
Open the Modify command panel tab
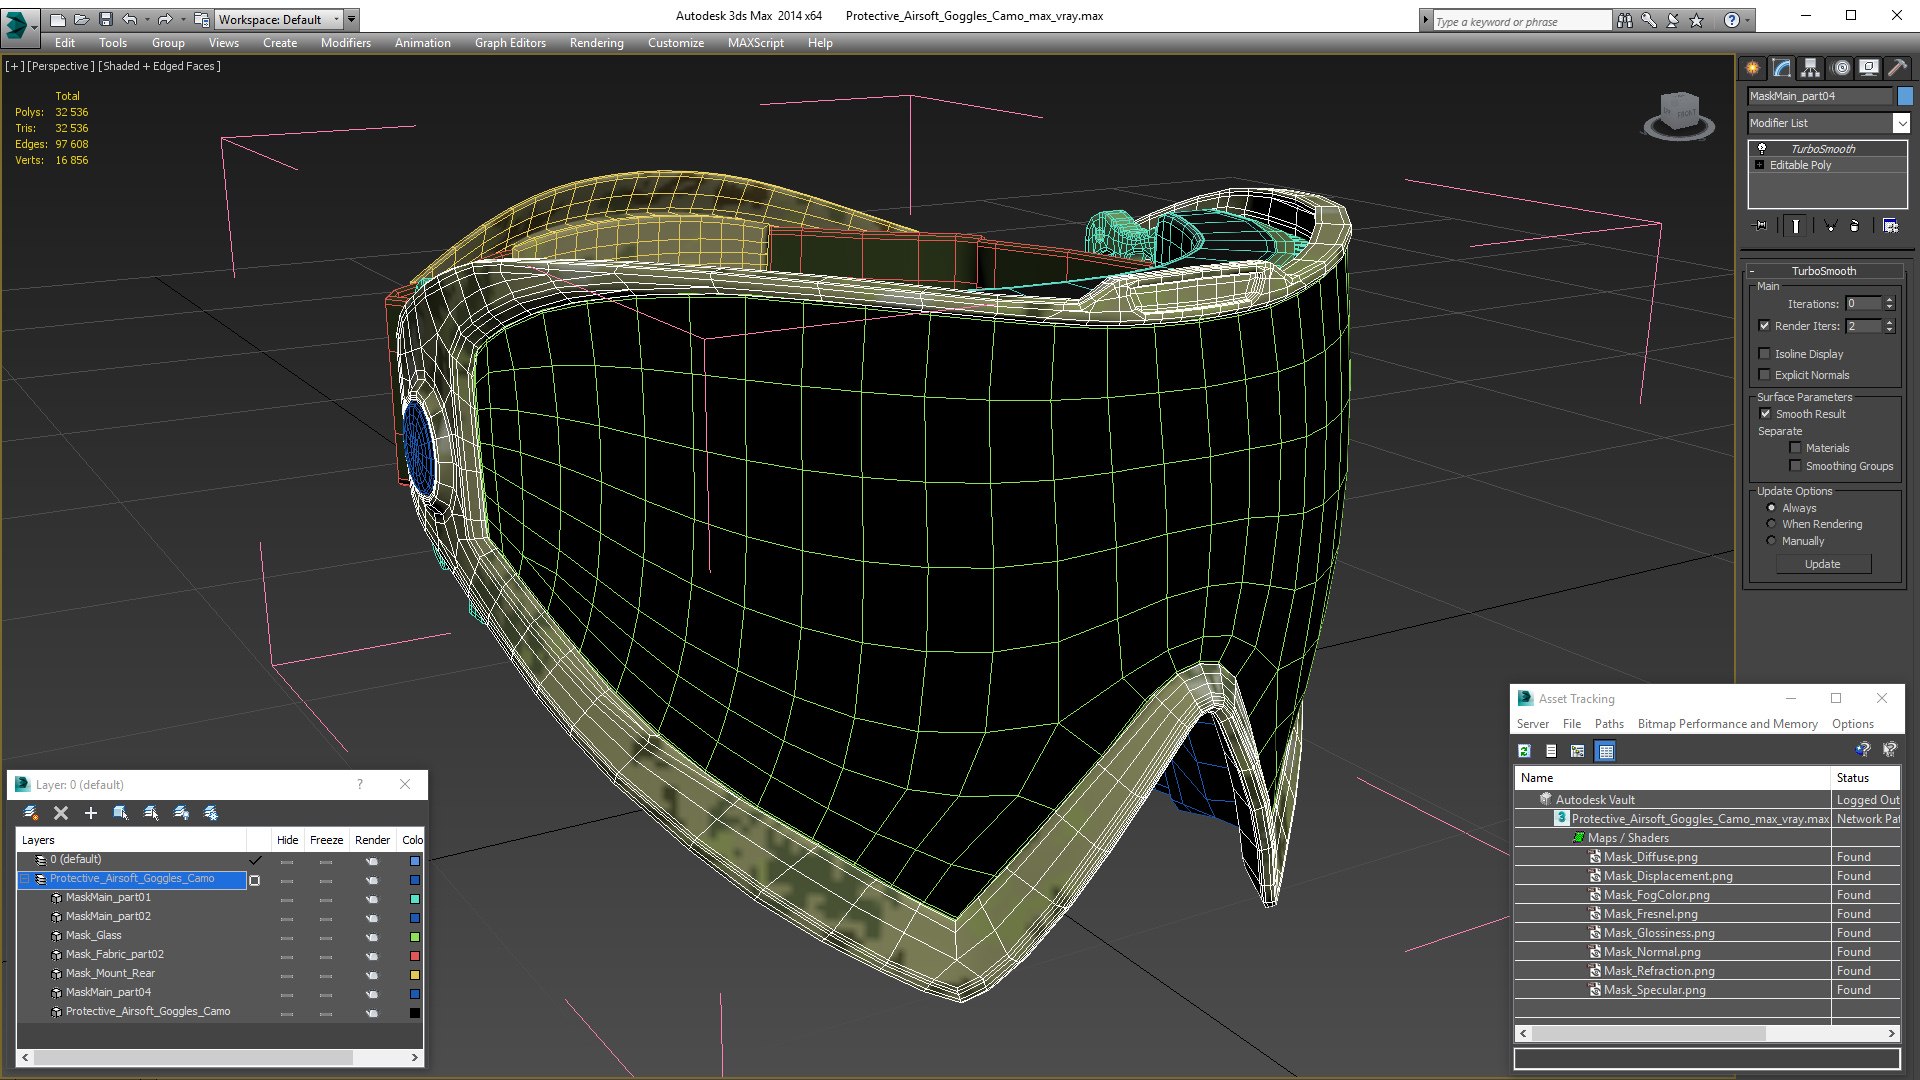[x=1781, y=68]
